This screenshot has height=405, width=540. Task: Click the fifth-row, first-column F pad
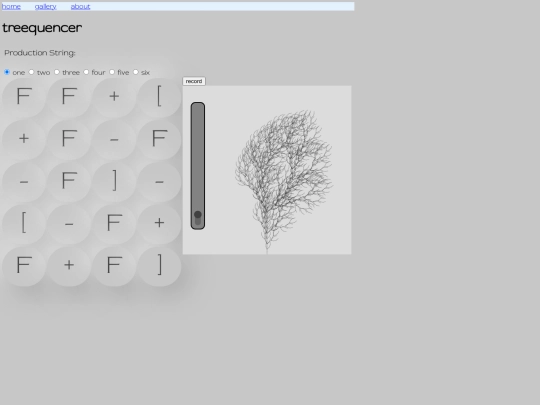[x=24, y=266]
